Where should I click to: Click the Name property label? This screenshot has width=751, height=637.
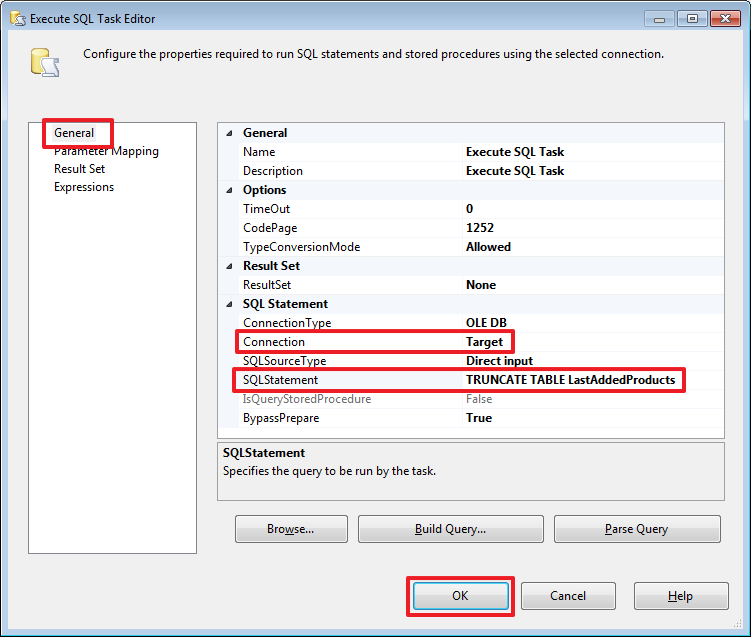pyautogui.click(x=259, y=152)
